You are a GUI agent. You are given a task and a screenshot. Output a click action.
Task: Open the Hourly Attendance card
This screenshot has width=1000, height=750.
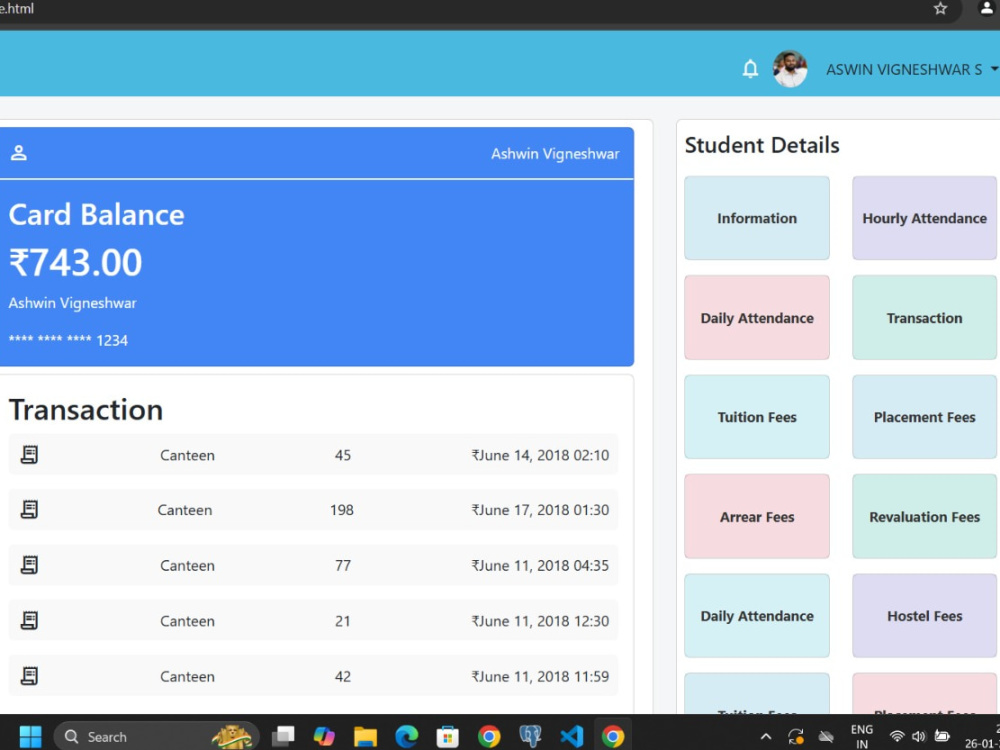(x=924, y=218)
